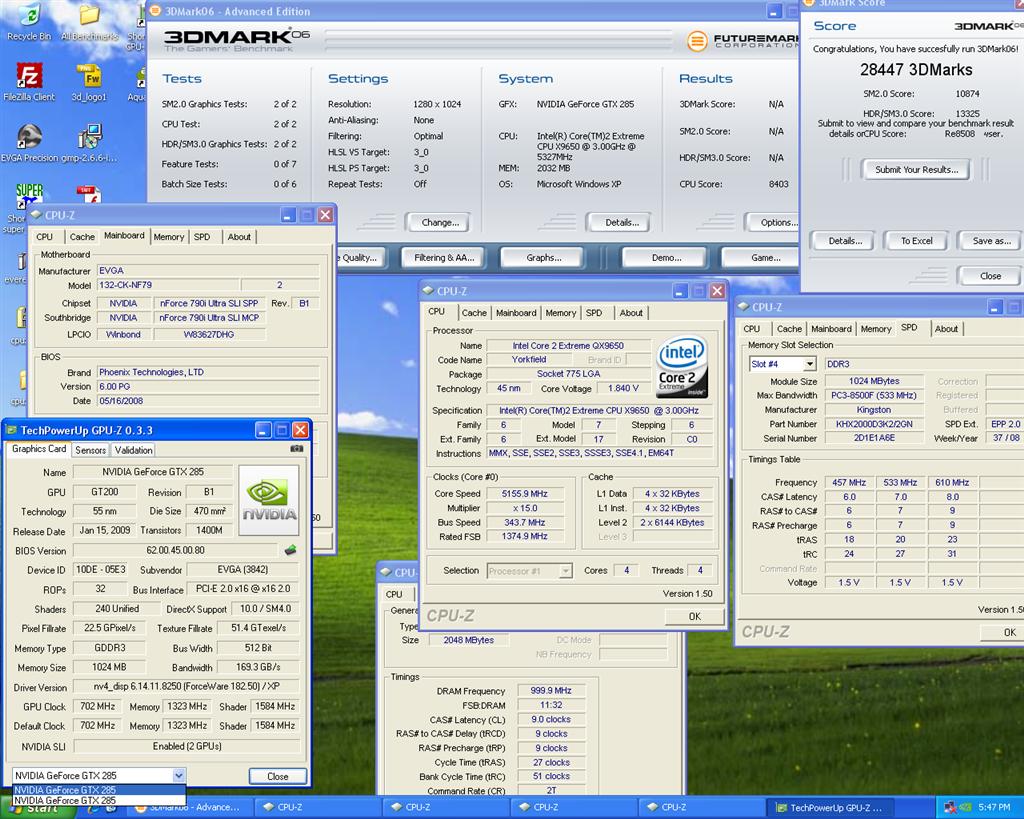This screenshot has height=819, width=1024.
Task: Click Driver Version field in GPU-Z
Action: tap(186, 686)
